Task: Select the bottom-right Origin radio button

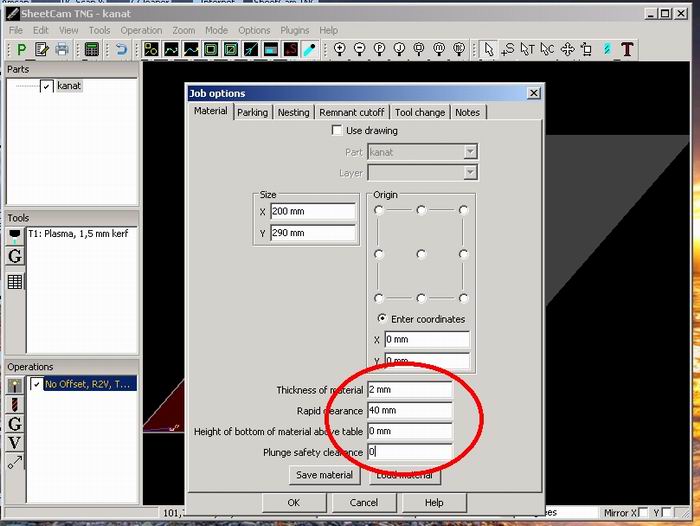Action: (x=463, y=298)
